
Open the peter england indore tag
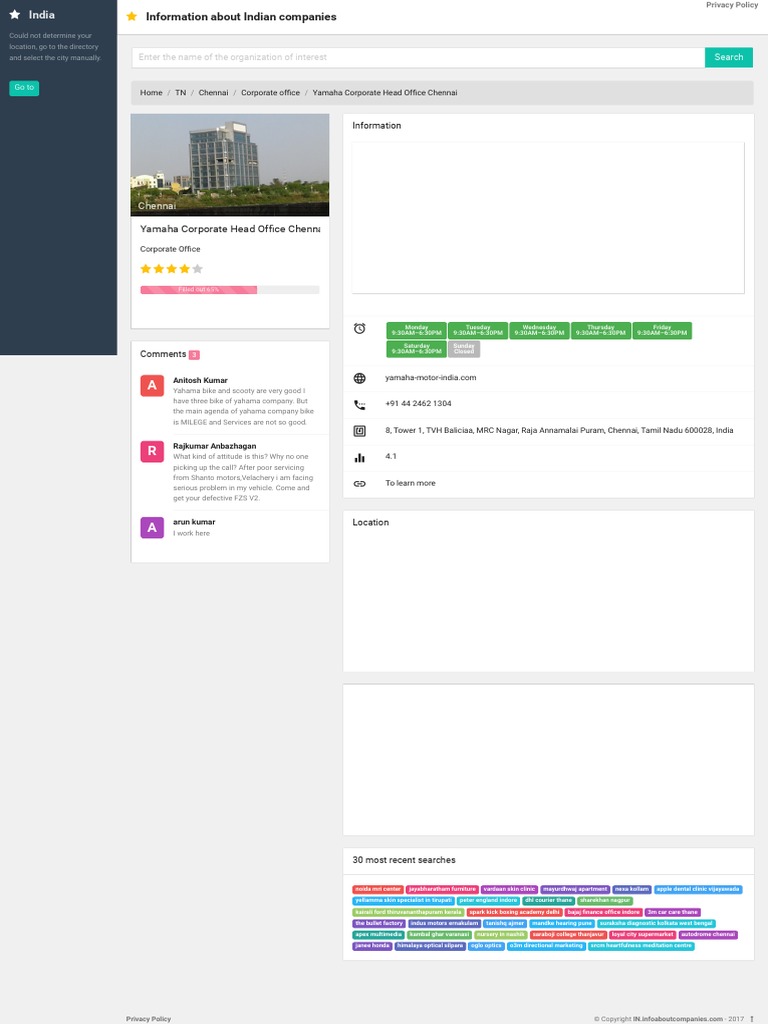pyautogui.click(x=488, y=901)
